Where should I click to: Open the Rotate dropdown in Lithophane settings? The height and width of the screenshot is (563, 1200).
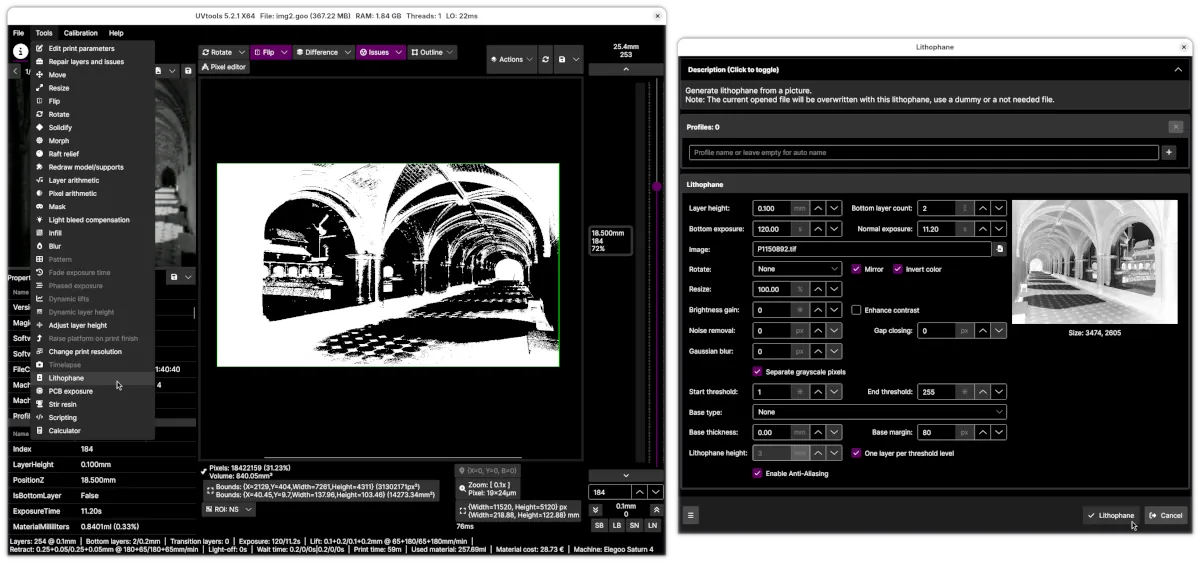pos(797,269)
